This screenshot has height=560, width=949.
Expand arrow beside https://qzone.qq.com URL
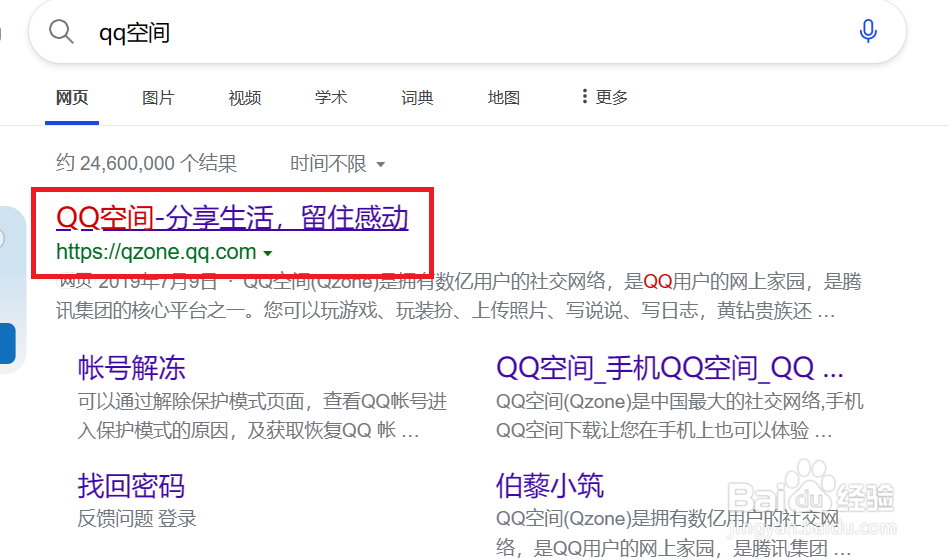(x=268, y=253)
